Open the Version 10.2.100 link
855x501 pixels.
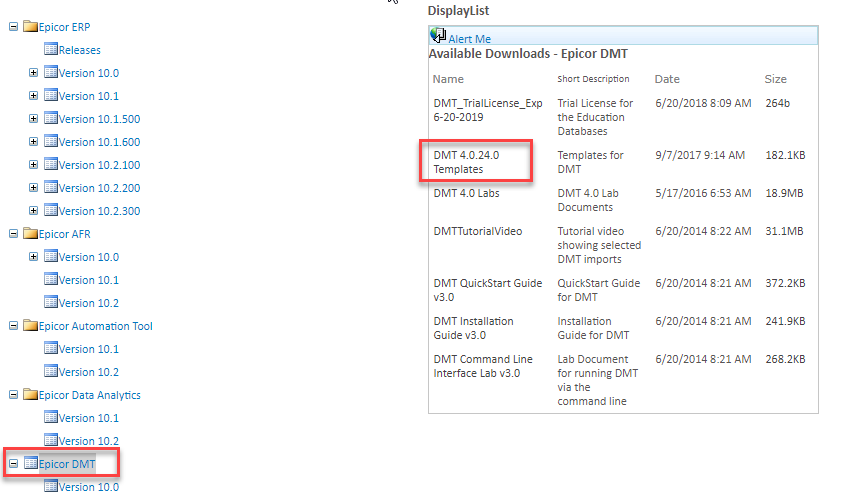[100, 165]
